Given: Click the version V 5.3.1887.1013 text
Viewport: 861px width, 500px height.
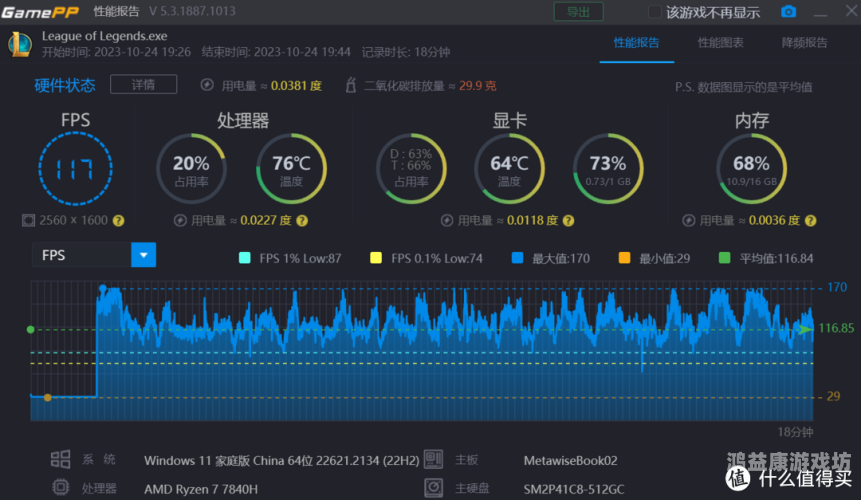Looking at the screenshot, I should pos(192,11).
